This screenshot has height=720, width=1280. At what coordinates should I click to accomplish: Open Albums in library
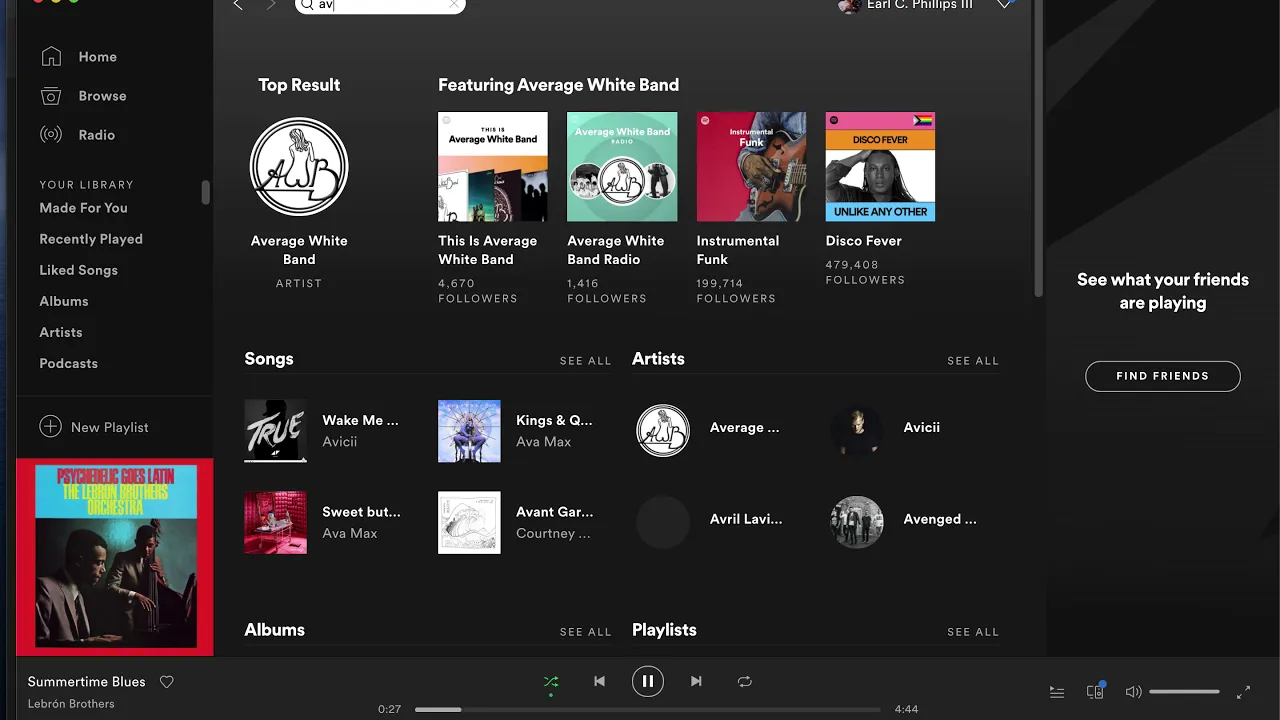(x=64, y=301)
